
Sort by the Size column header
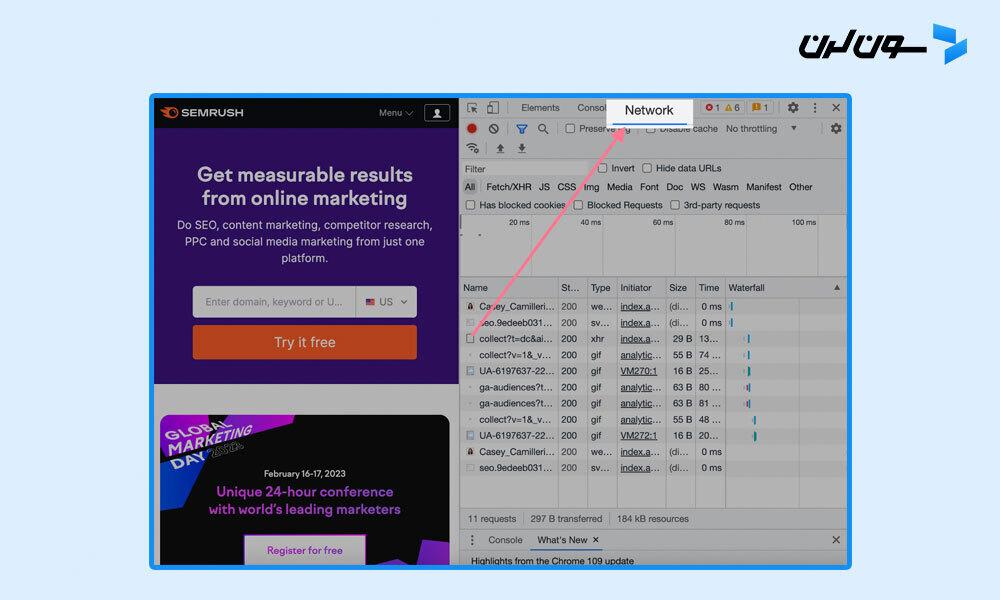[x=680, y=288]
